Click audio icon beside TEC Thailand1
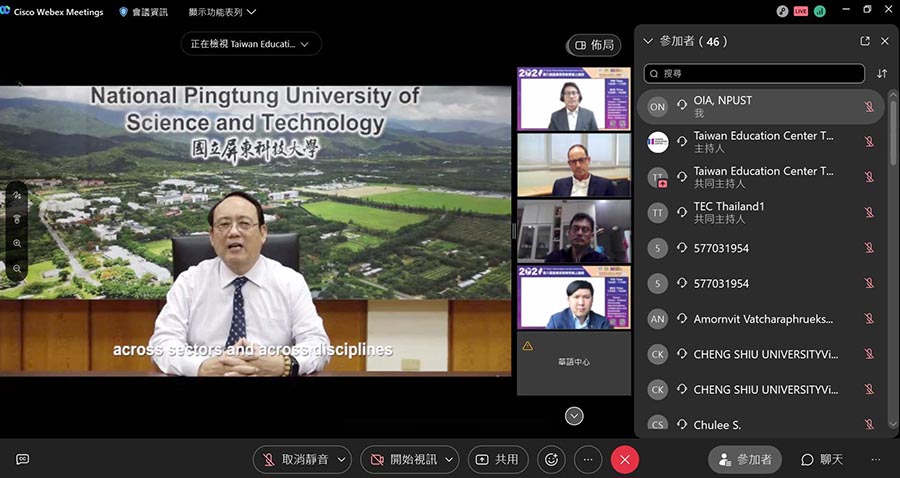 pyautogui.click(x=682, y=212)
